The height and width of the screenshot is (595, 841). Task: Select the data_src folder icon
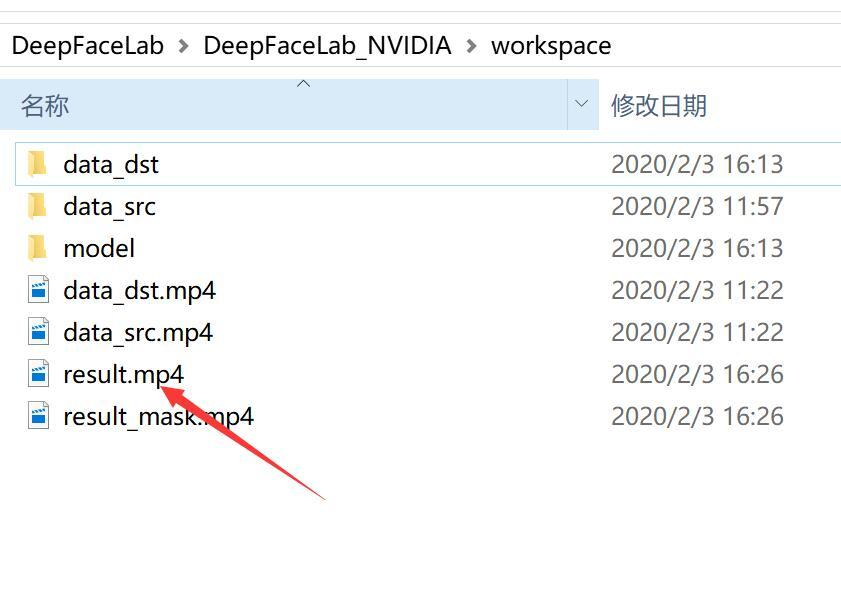[38, 206]
